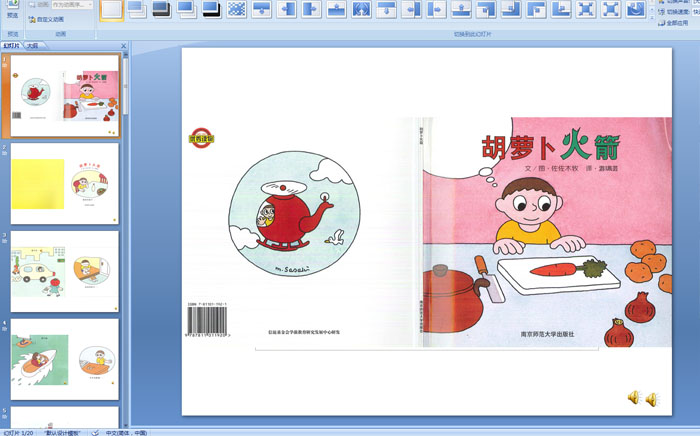This screenshot has height=436, width=700.
Task: Click the round badge icon on slide
Action: 201,138
